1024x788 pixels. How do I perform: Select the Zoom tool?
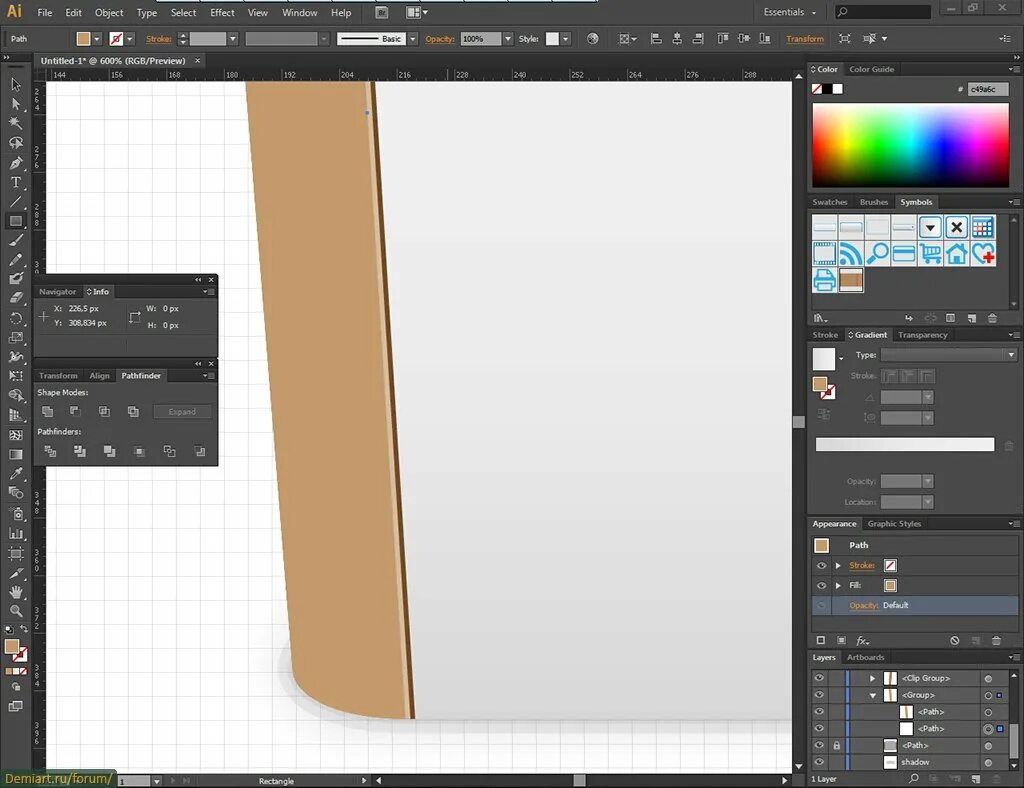click(16, 611)
